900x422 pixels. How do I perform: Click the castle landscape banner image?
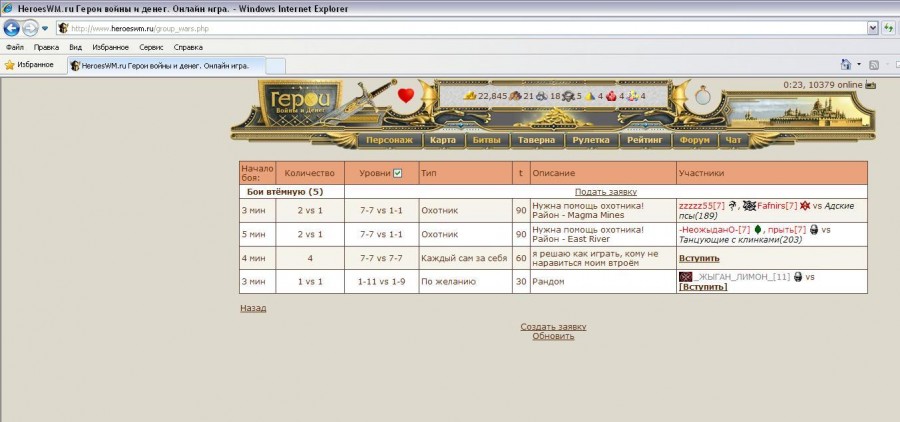798,112
